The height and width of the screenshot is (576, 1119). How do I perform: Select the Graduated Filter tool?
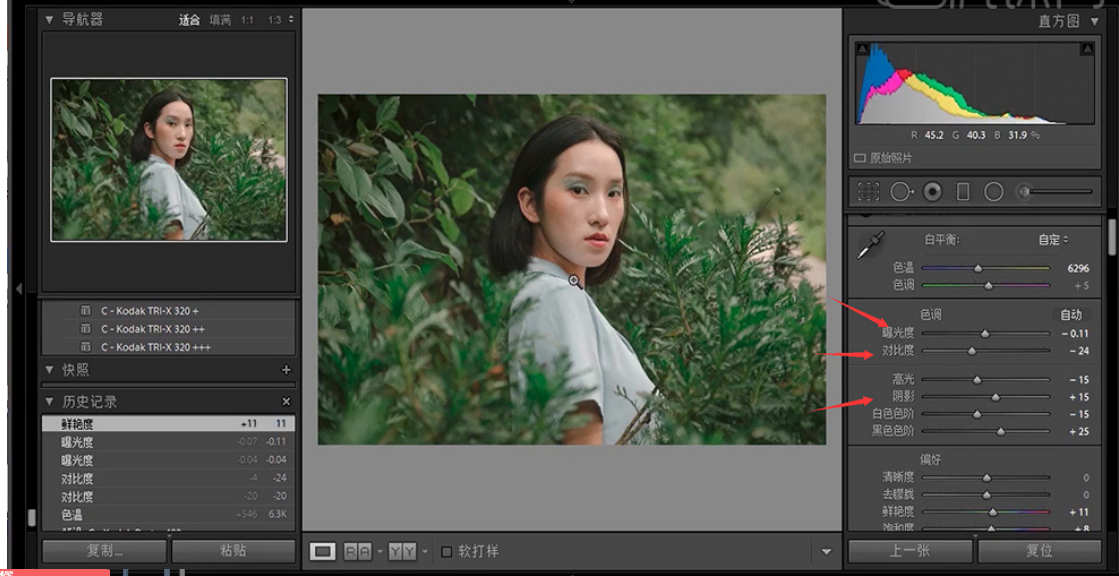coord(963,191)
